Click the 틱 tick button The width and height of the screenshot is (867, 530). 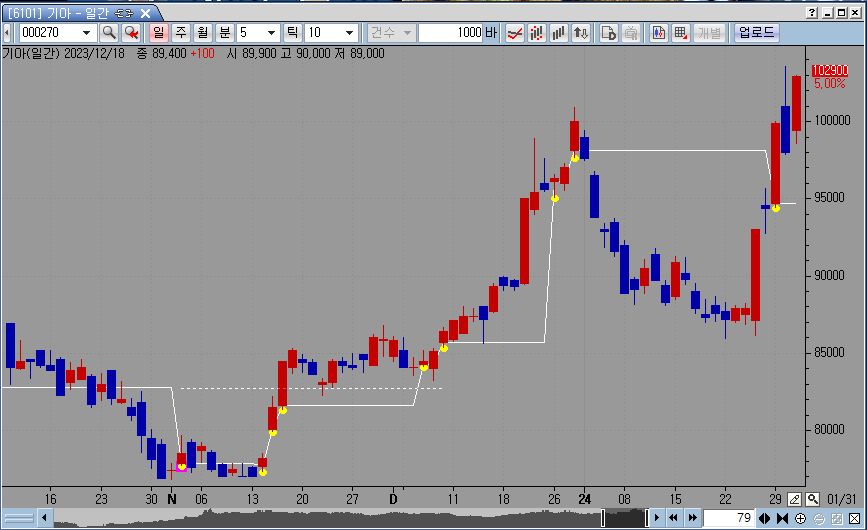[293, 33]
